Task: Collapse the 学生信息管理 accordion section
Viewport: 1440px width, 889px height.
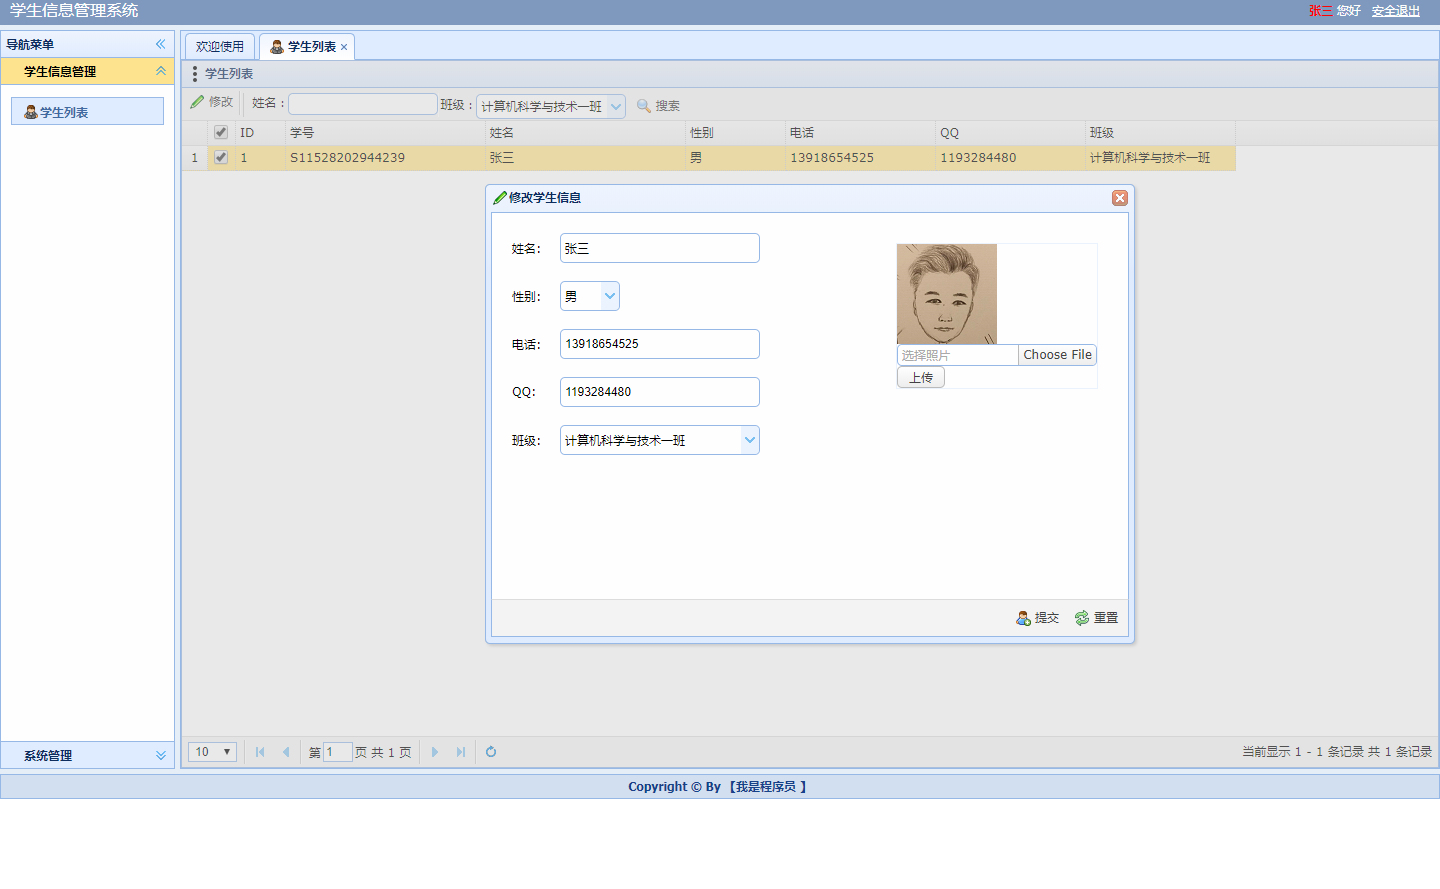Action: (160, 71)
